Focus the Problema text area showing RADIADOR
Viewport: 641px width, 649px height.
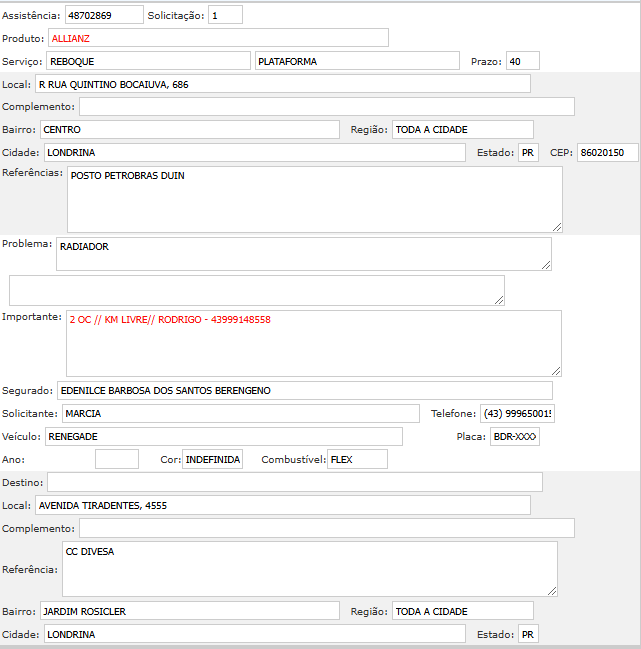pyautogui.click(x=303, y=253)
